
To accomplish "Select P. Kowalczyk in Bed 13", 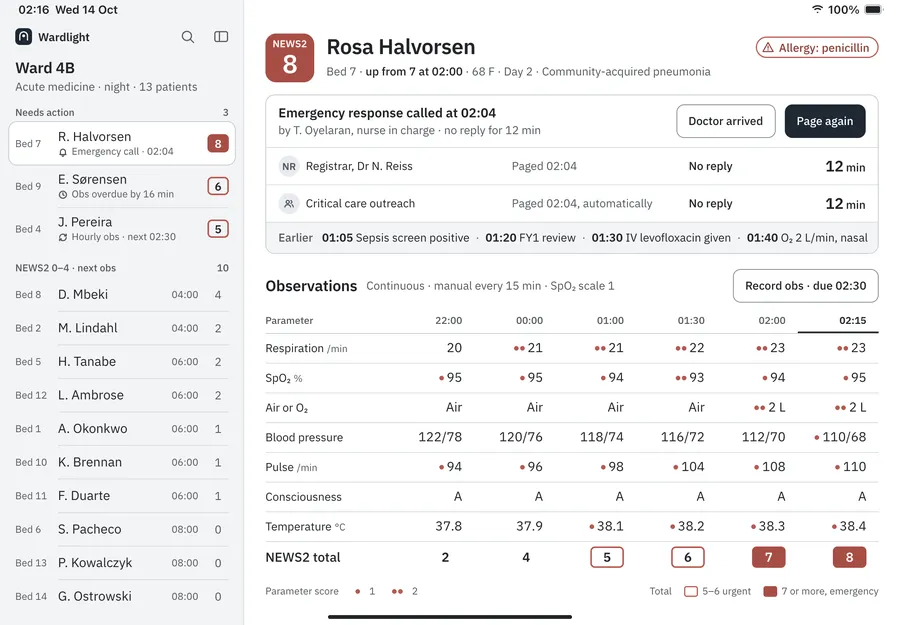I will (x=122, y=563).
